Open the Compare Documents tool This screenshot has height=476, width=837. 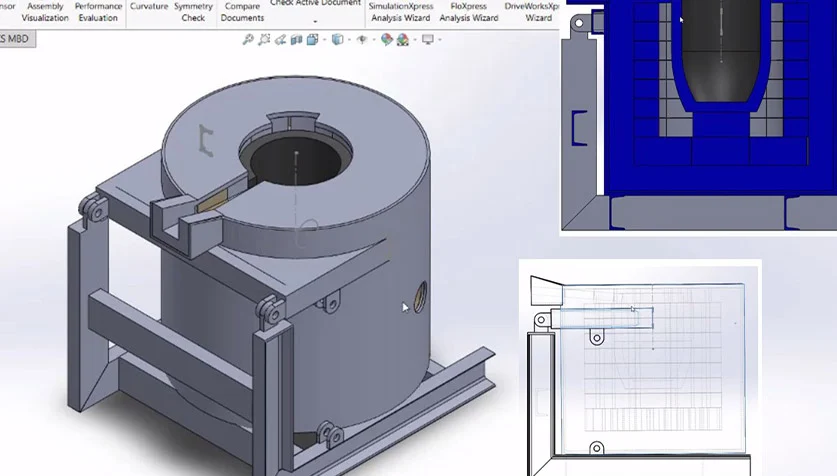242,12
